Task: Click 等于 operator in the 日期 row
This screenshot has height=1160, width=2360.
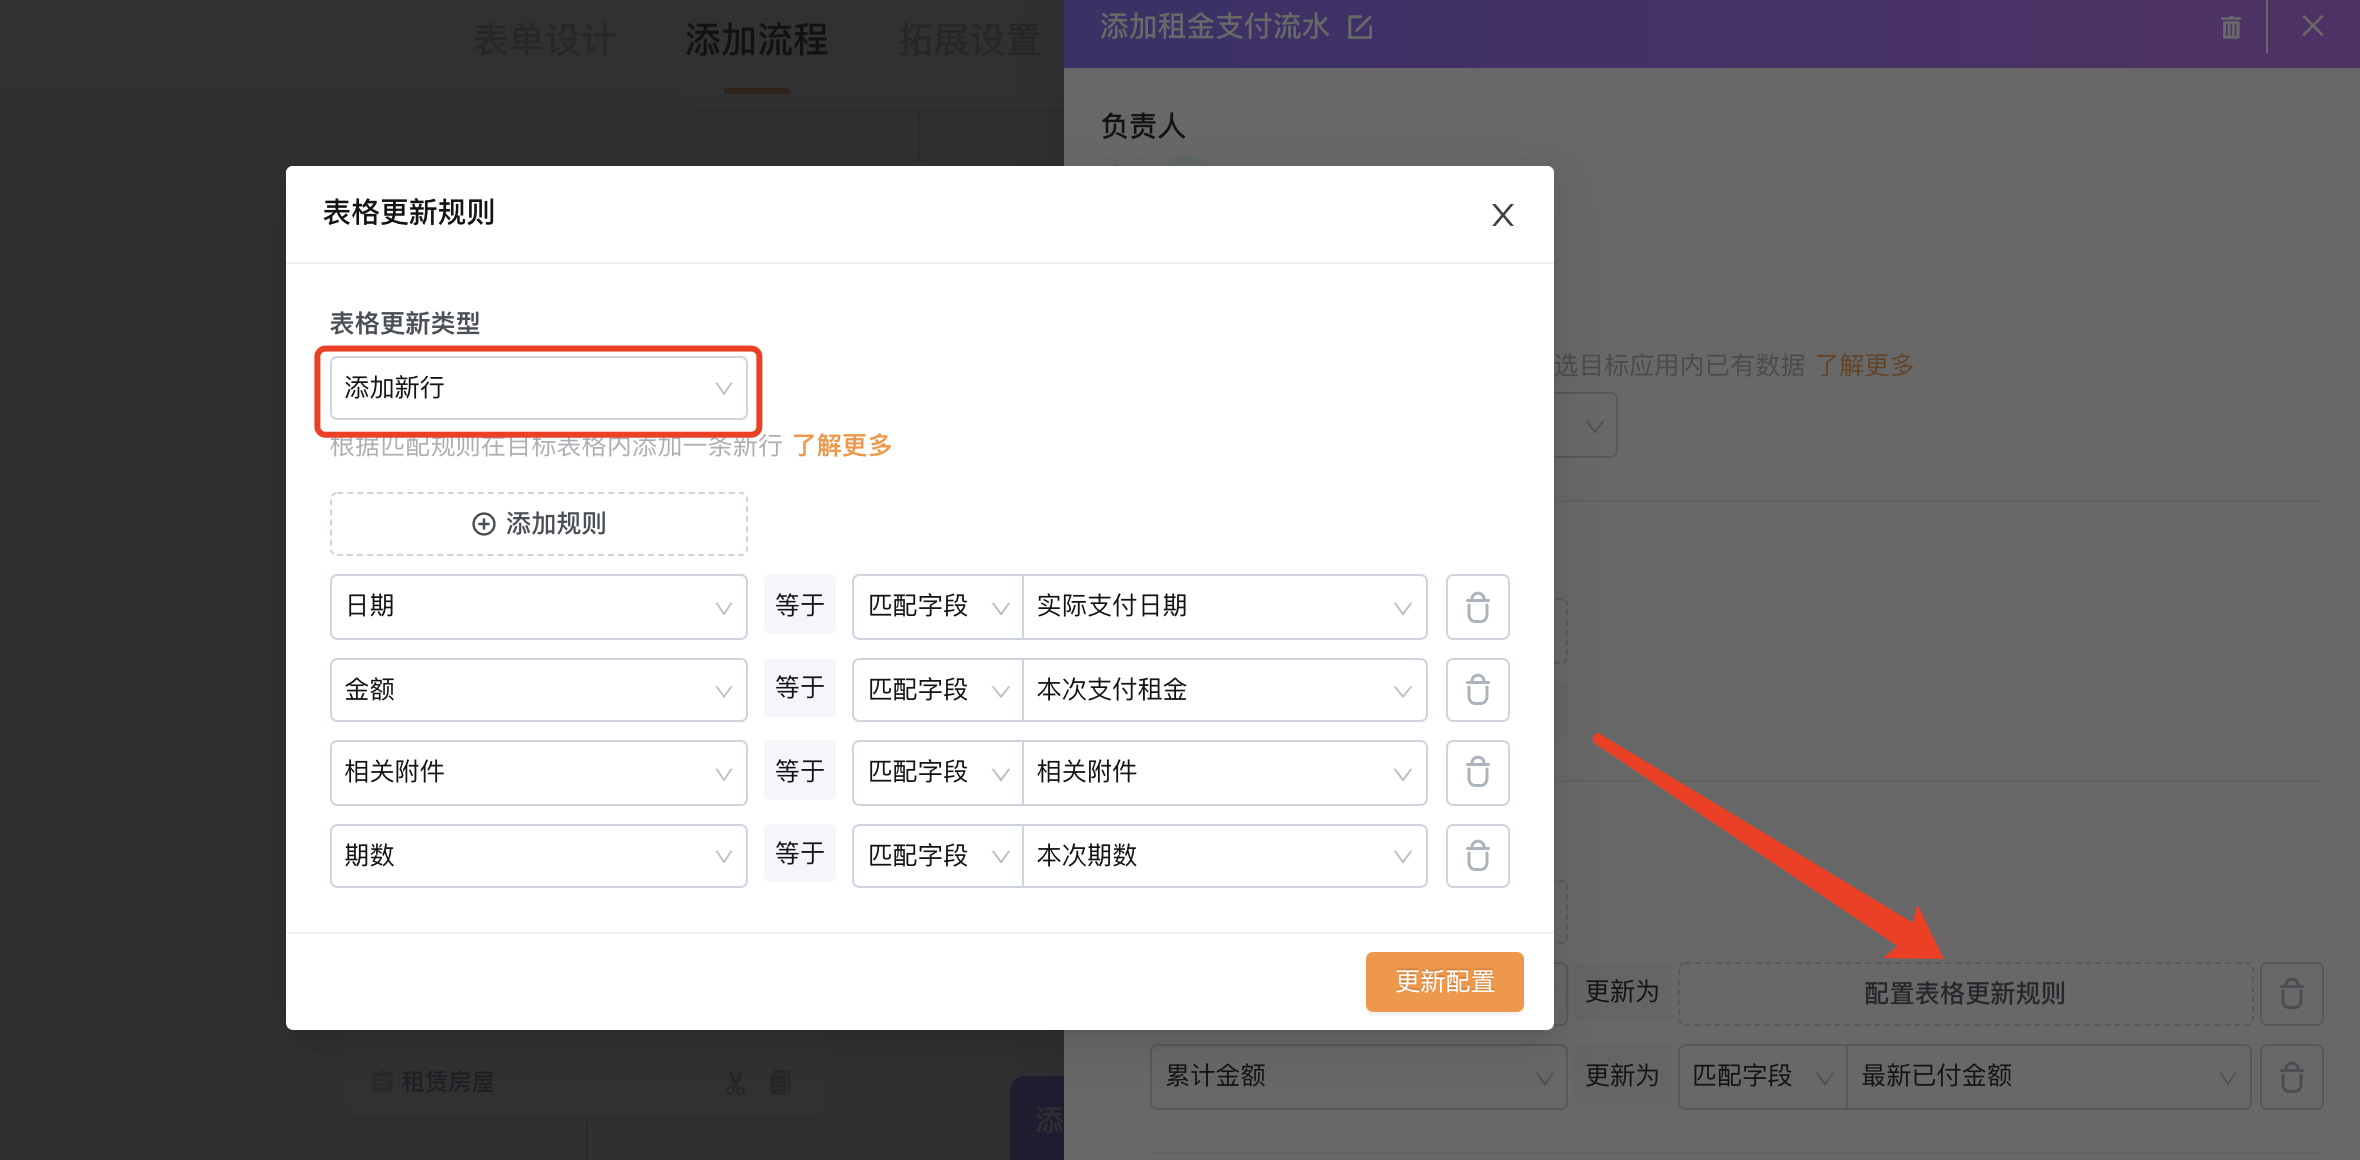Action: 799,605
